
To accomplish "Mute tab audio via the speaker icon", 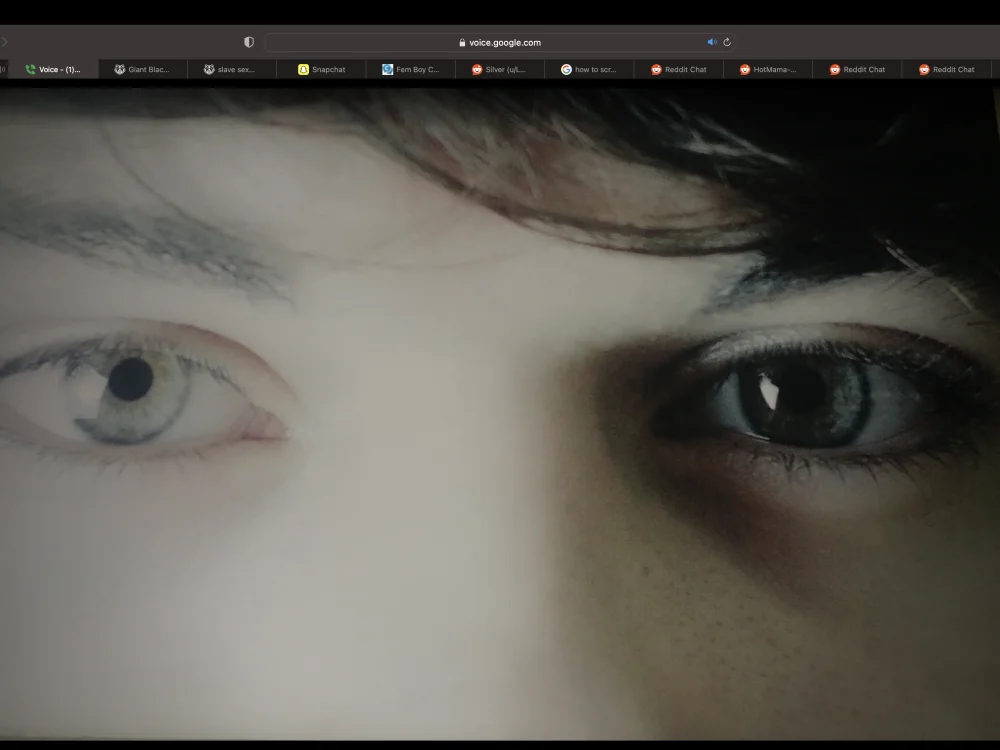I will click(711, 41).
